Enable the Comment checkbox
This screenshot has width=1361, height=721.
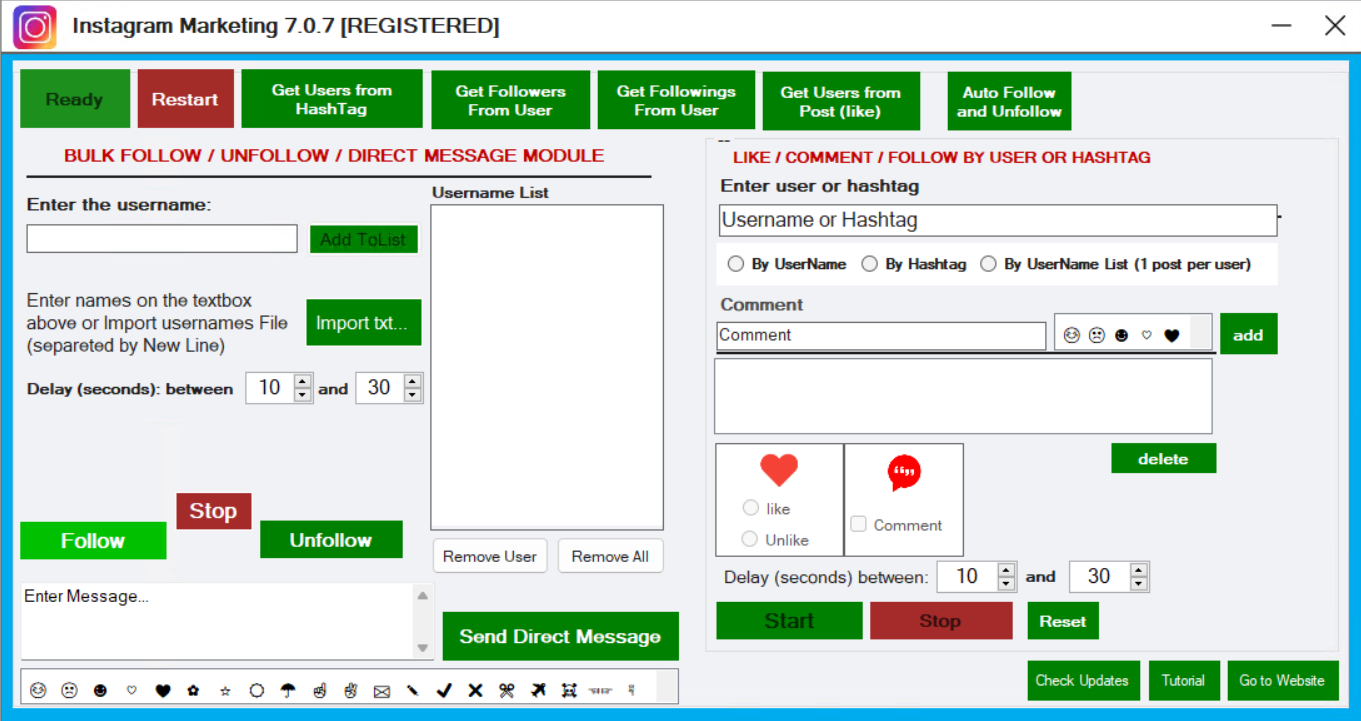[858, 524]
